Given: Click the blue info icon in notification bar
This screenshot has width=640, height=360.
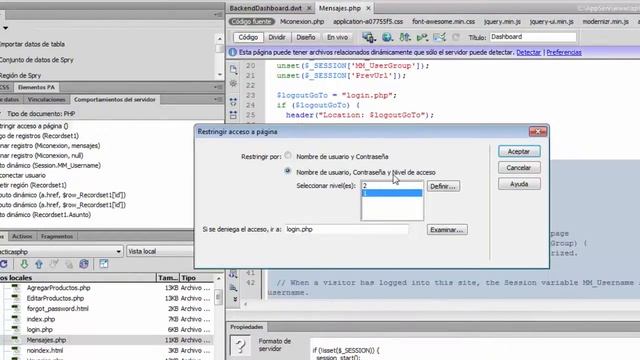Looking at the screenshot, I should (233, 52).
